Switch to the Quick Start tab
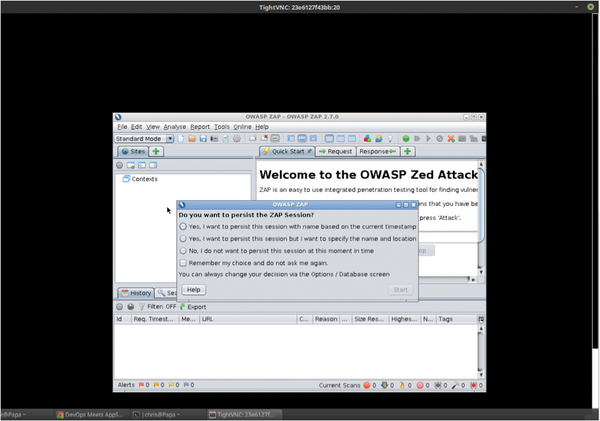The width and height of the screenshot is (600, 421). (287, 152)
